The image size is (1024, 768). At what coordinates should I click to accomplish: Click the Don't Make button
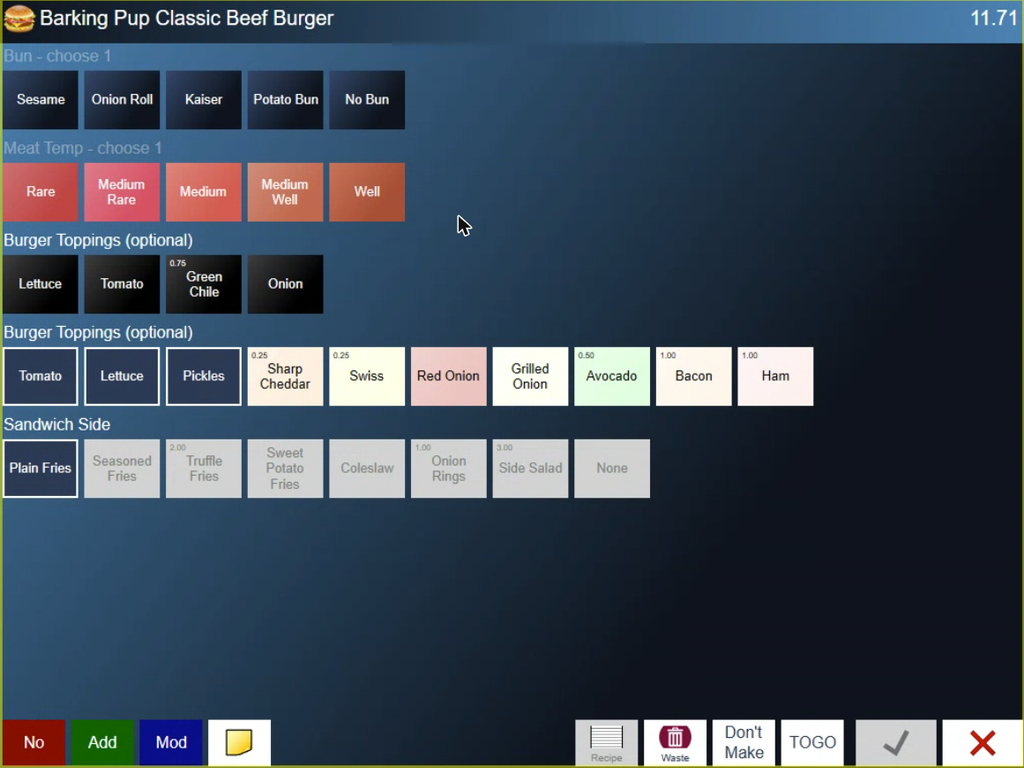744,743
